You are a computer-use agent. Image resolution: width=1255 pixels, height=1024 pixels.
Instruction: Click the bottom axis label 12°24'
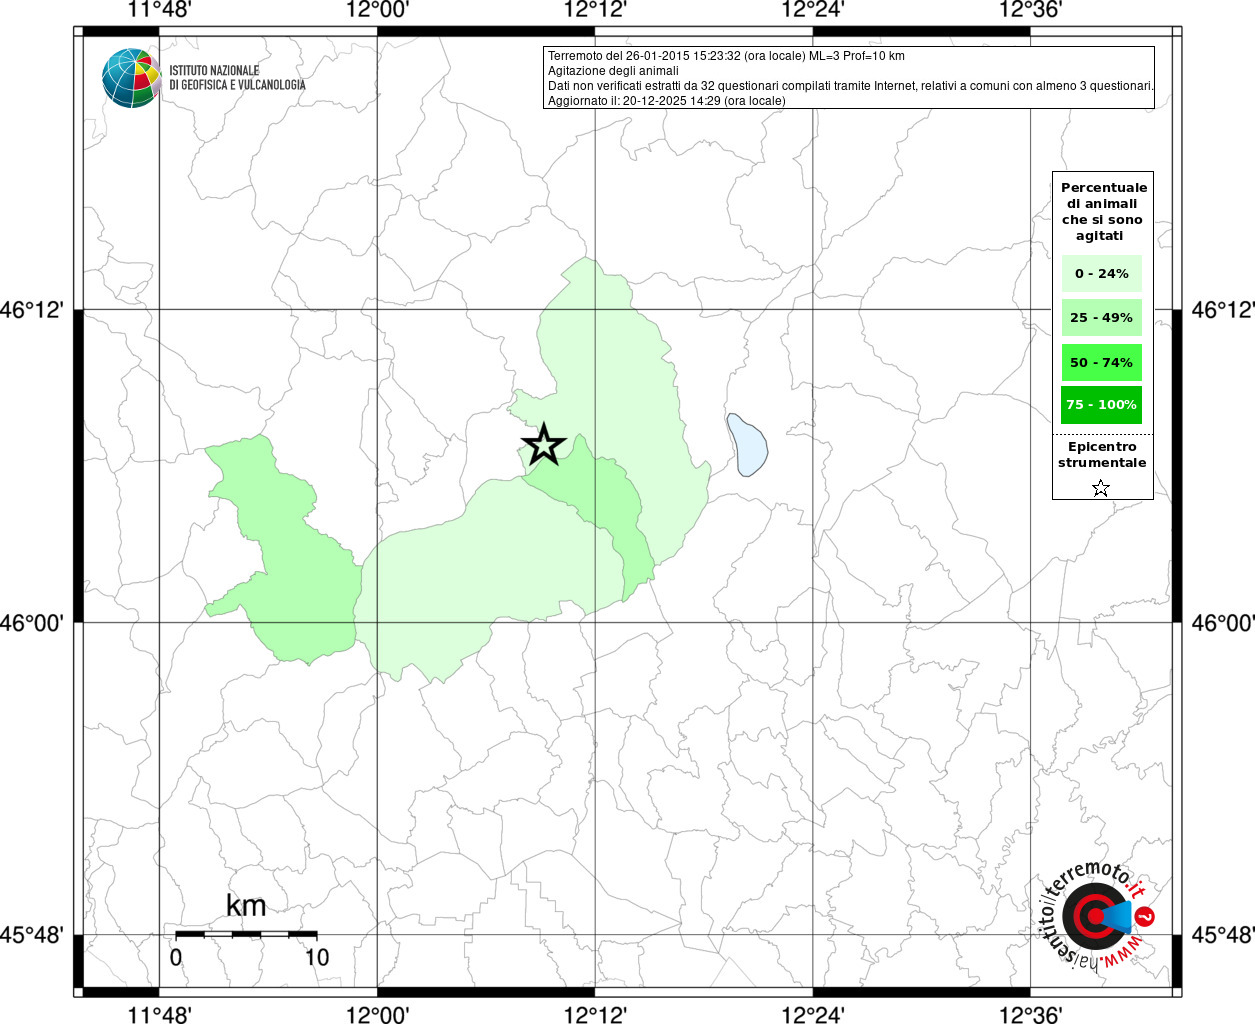point(813,1015)
